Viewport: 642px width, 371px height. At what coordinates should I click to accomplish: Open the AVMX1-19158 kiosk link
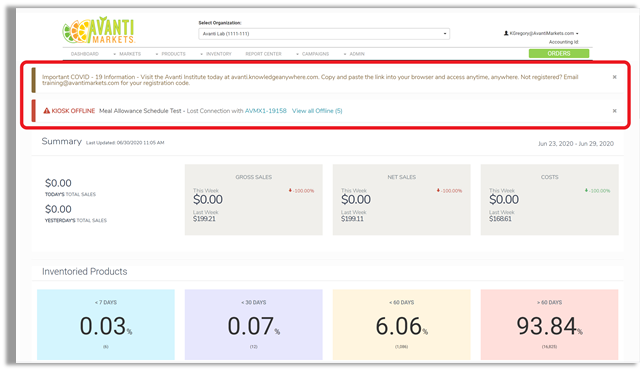266,111
